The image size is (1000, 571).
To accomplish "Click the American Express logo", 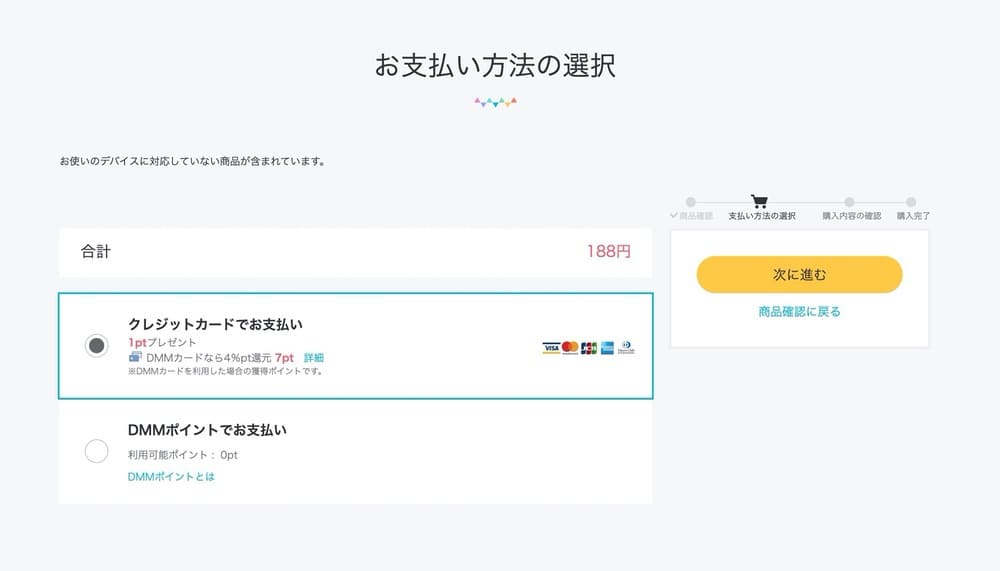I will (x=607, y=348).
